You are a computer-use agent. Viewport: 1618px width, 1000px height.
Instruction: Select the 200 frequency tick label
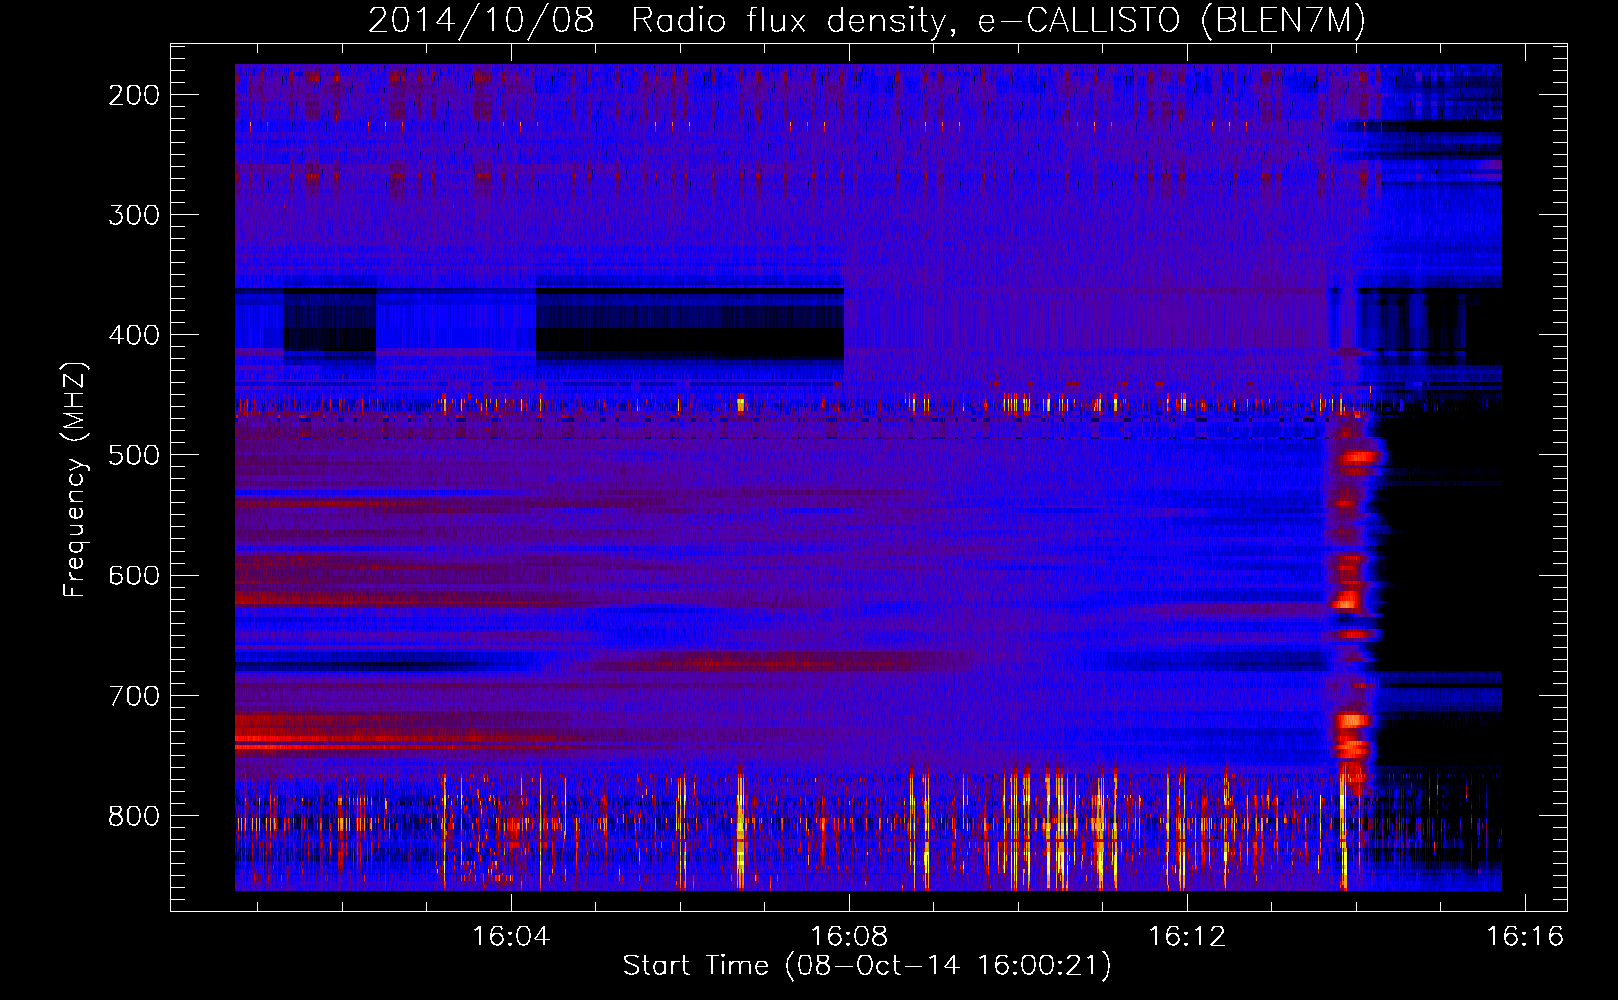(134, 95)
